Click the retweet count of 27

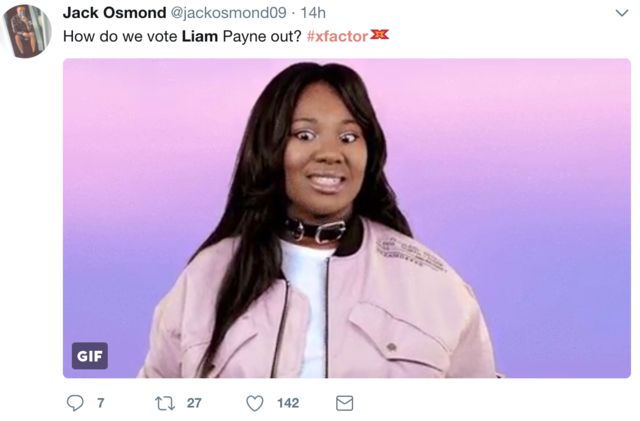(194, 403)
